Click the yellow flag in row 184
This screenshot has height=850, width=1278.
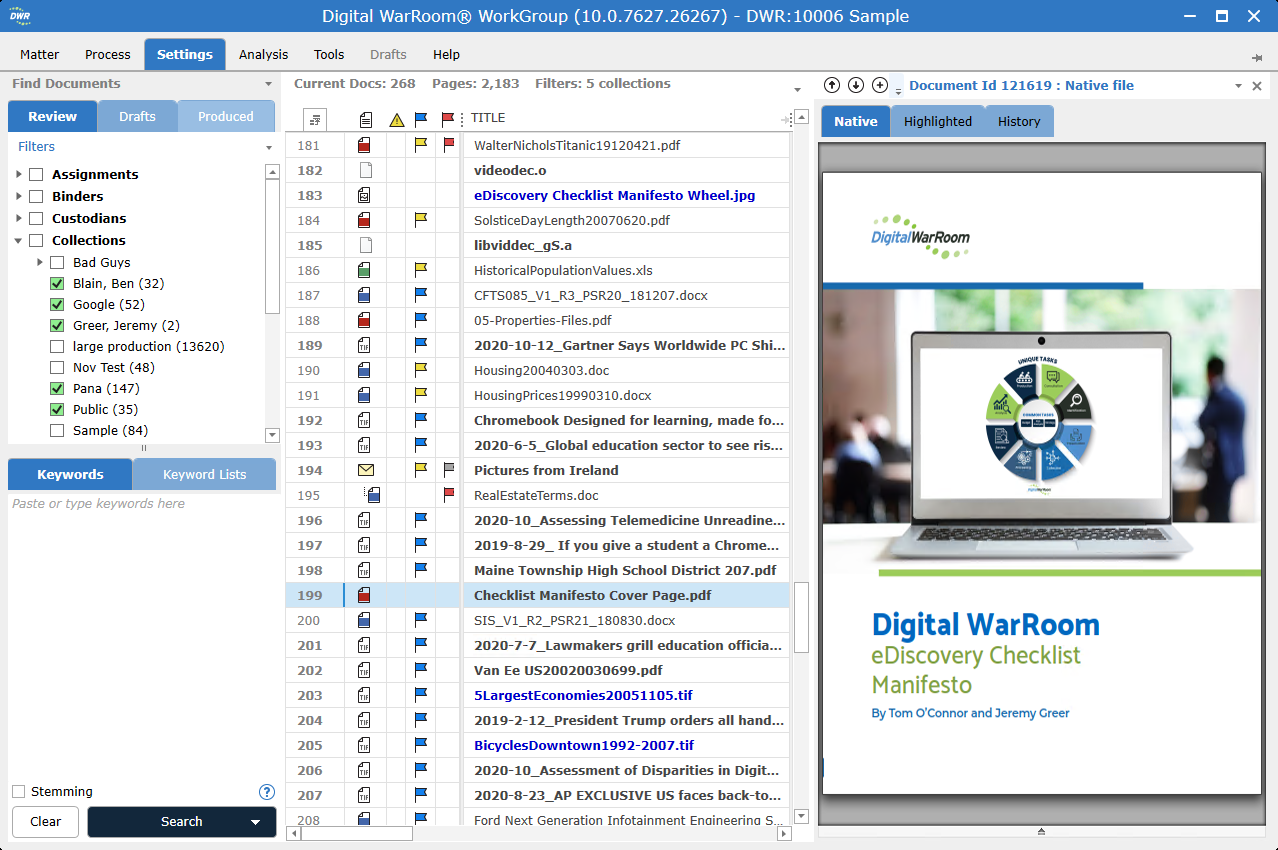421,220
